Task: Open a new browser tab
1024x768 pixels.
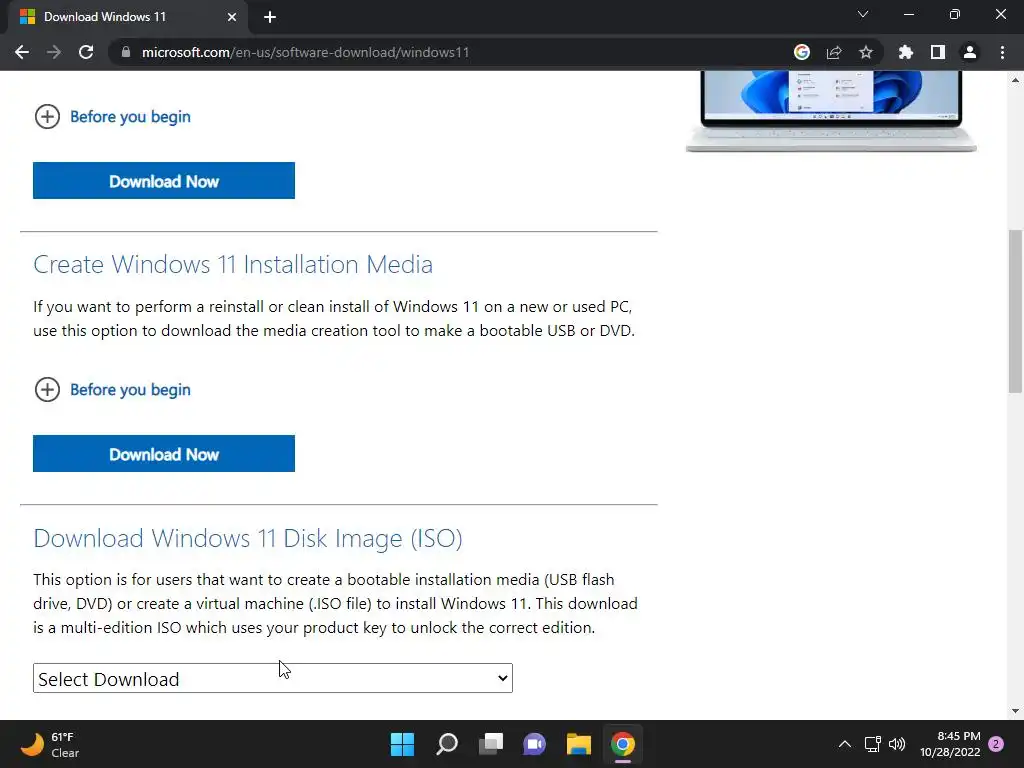Action: 270,17
